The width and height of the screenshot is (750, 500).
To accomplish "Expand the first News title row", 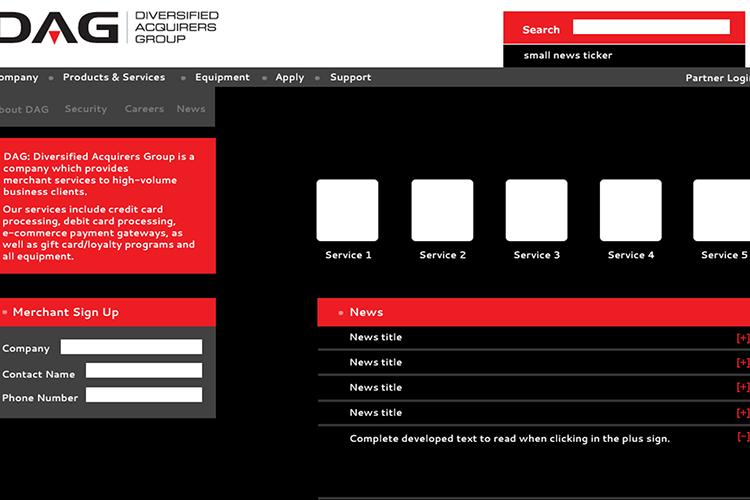I will [743, 338].
